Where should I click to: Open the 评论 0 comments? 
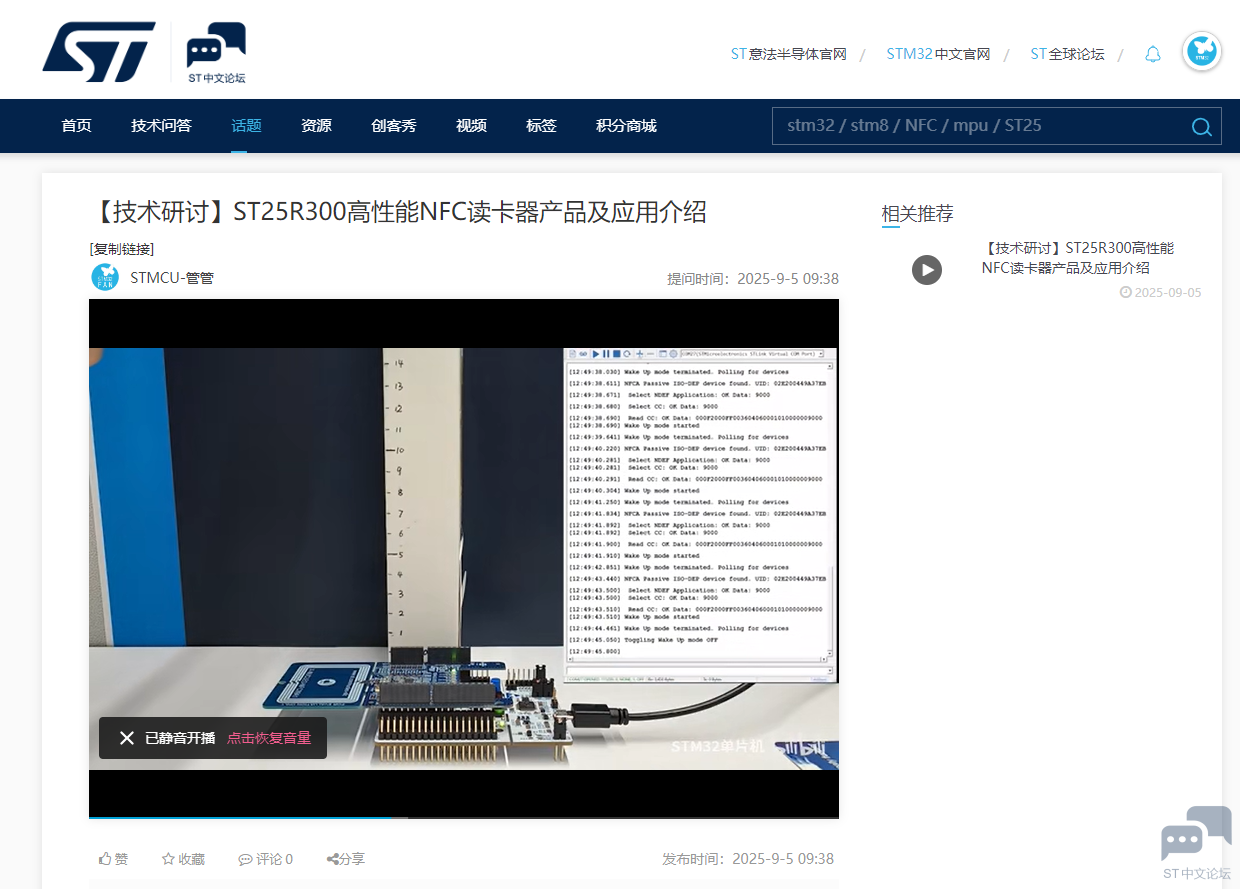[266, 859]
